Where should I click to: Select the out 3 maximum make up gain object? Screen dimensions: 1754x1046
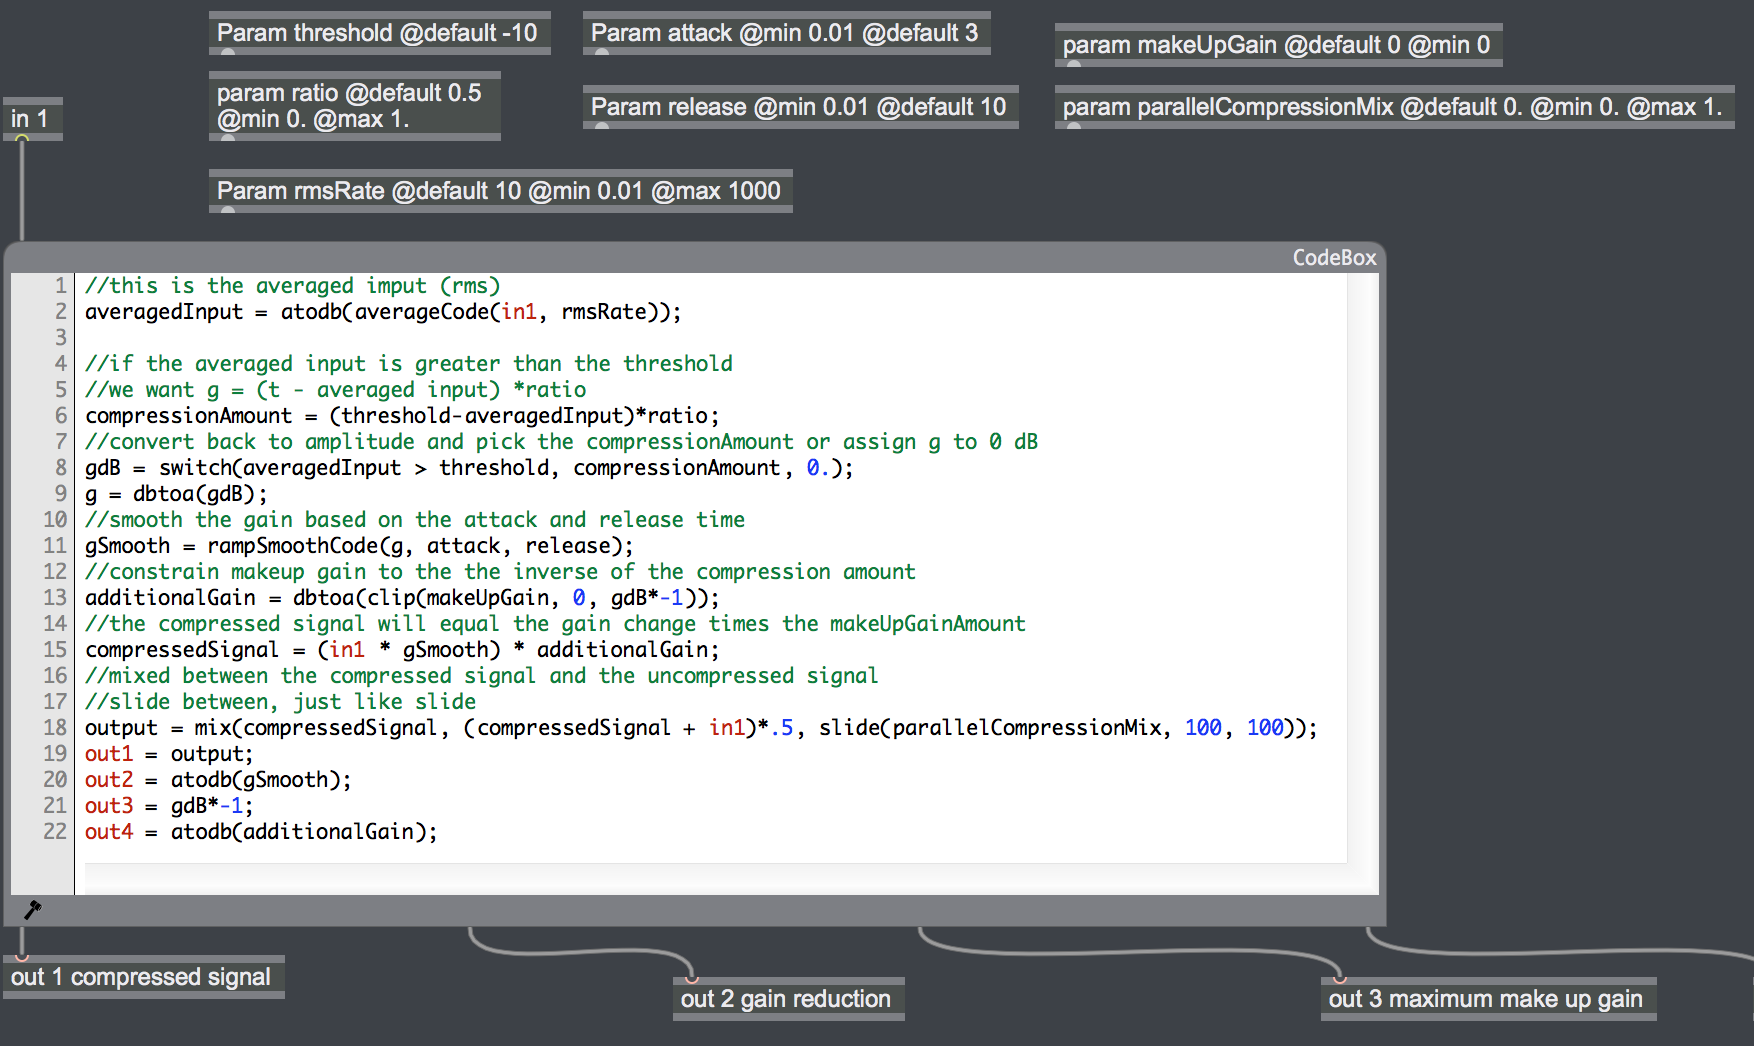1488,999
